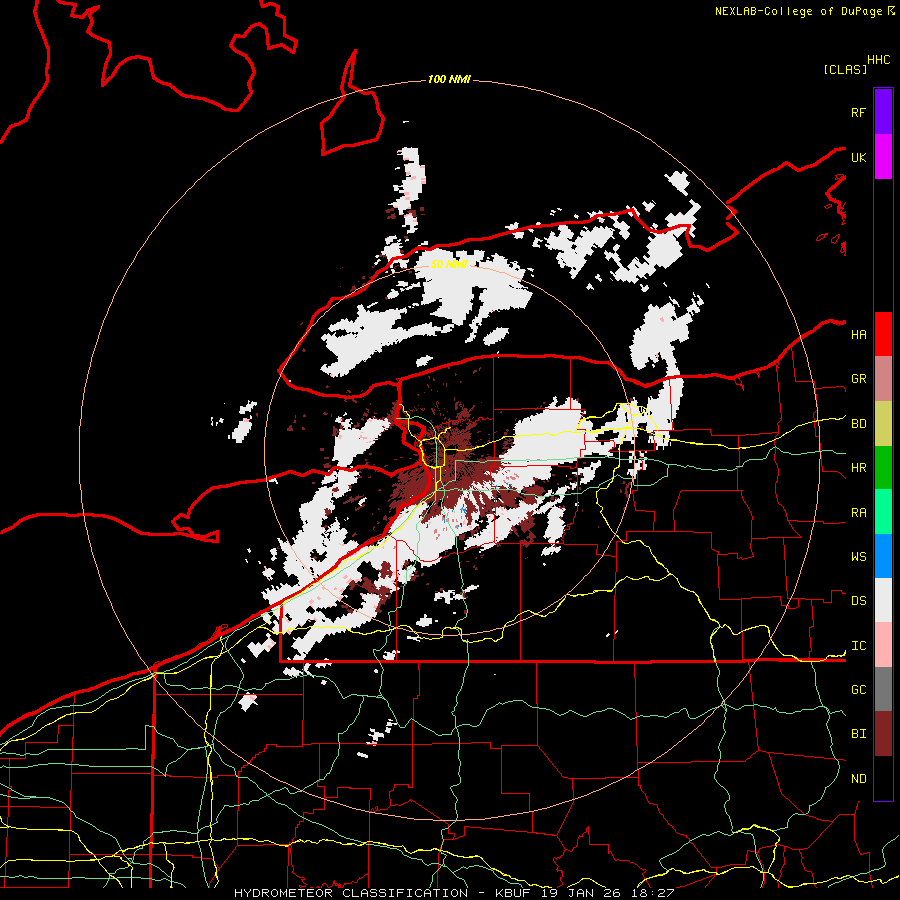This screenshot has height=900, width=900.
Task: Click the HA legend label
Action: (x=858, y=335)
